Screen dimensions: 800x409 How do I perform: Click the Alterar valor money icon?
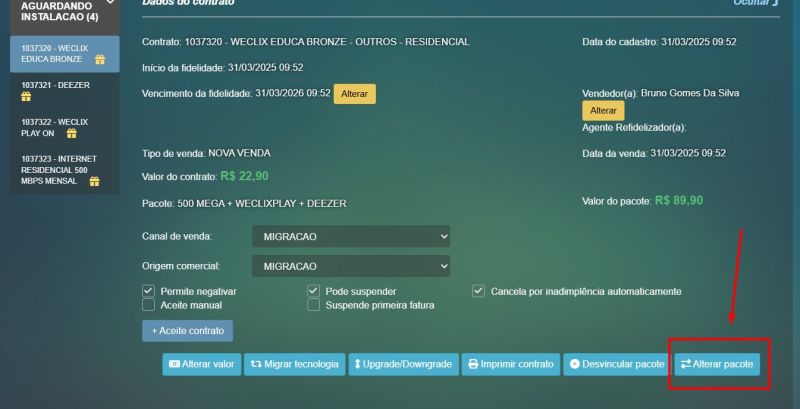point(175,365)
